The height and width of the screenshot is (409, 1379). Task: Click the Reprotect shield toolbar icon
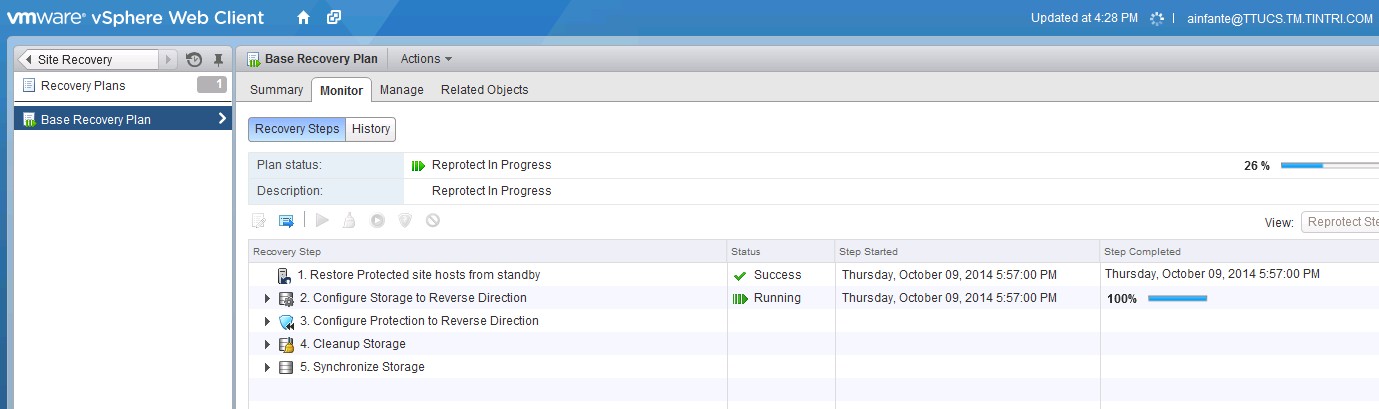tap(405, 220)
